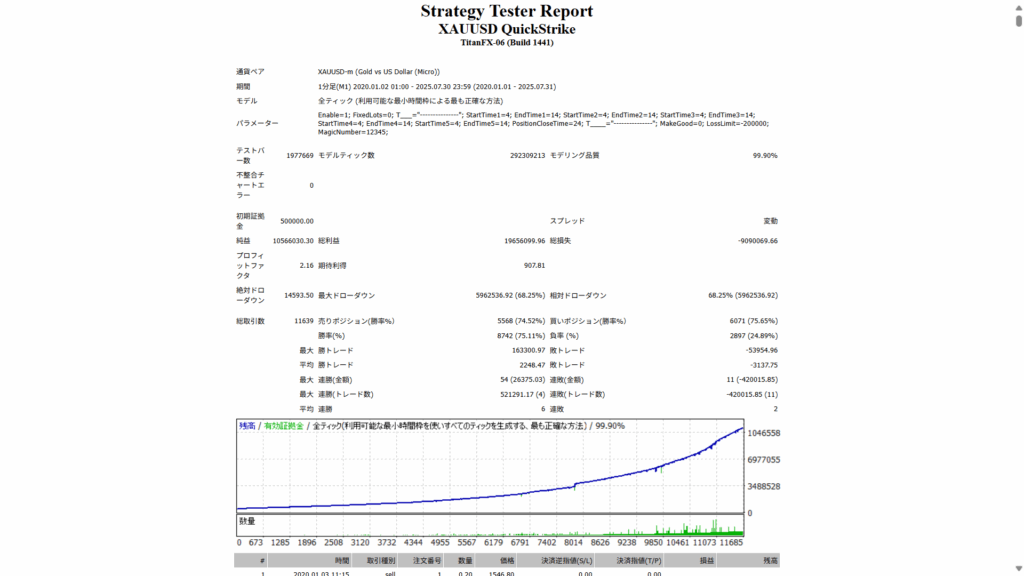Click the green '有効証拠金' chart legend
Viewport: 1024px width, 576px height.
283,426
